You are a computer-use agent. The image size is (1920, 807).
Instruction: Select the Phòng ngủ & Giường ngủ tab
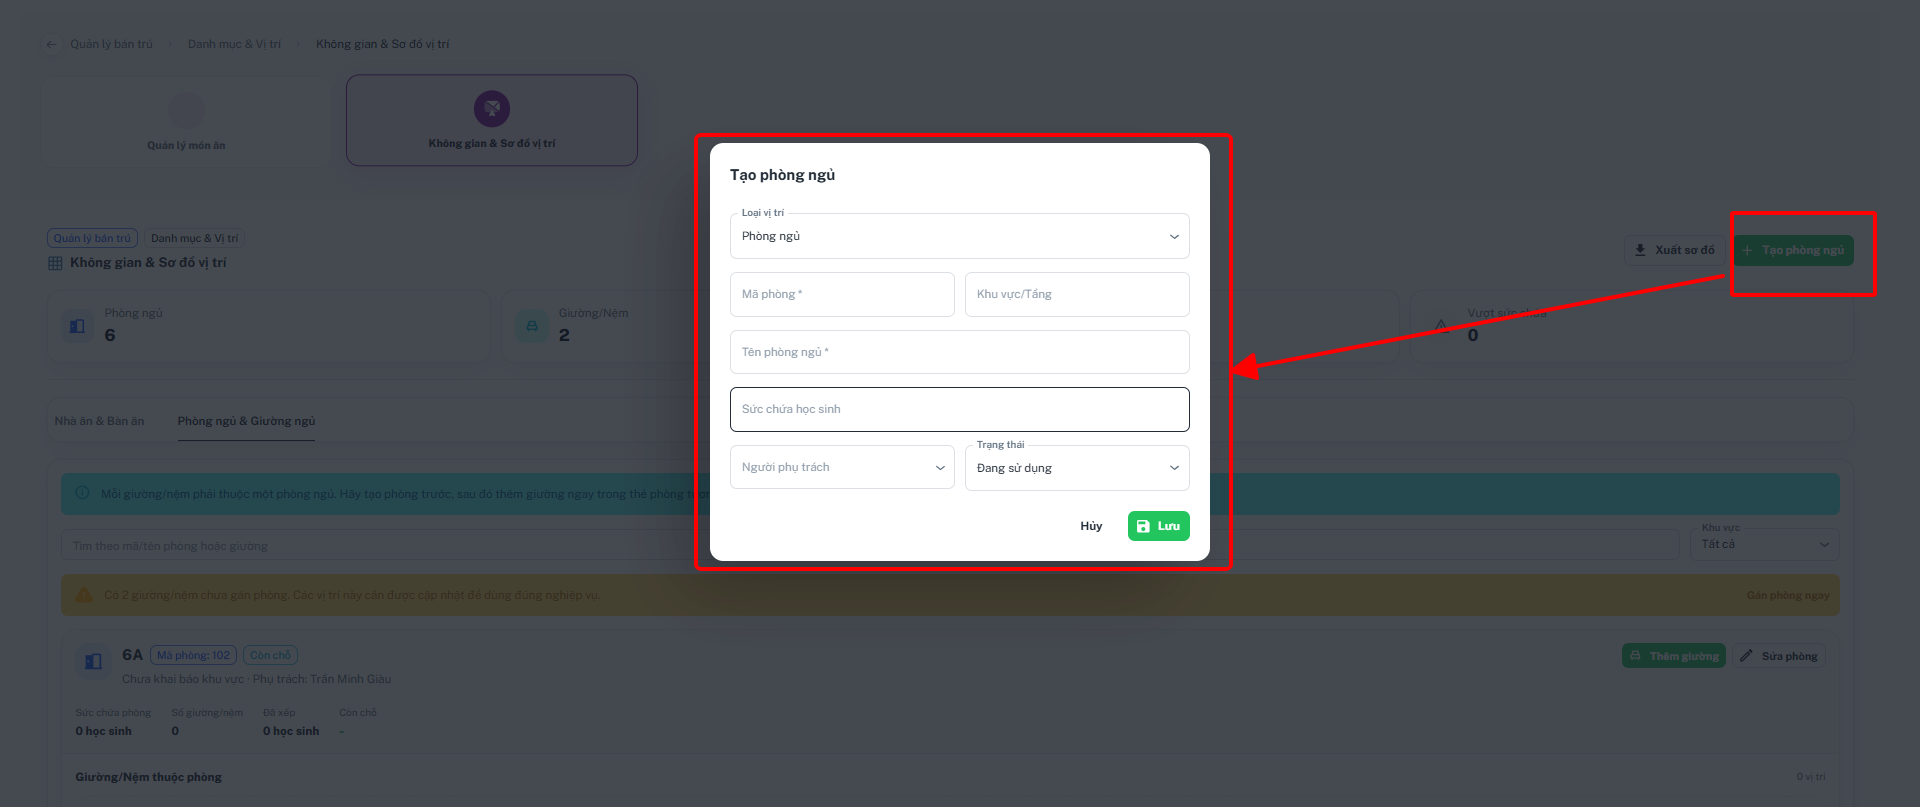(246, 421)
